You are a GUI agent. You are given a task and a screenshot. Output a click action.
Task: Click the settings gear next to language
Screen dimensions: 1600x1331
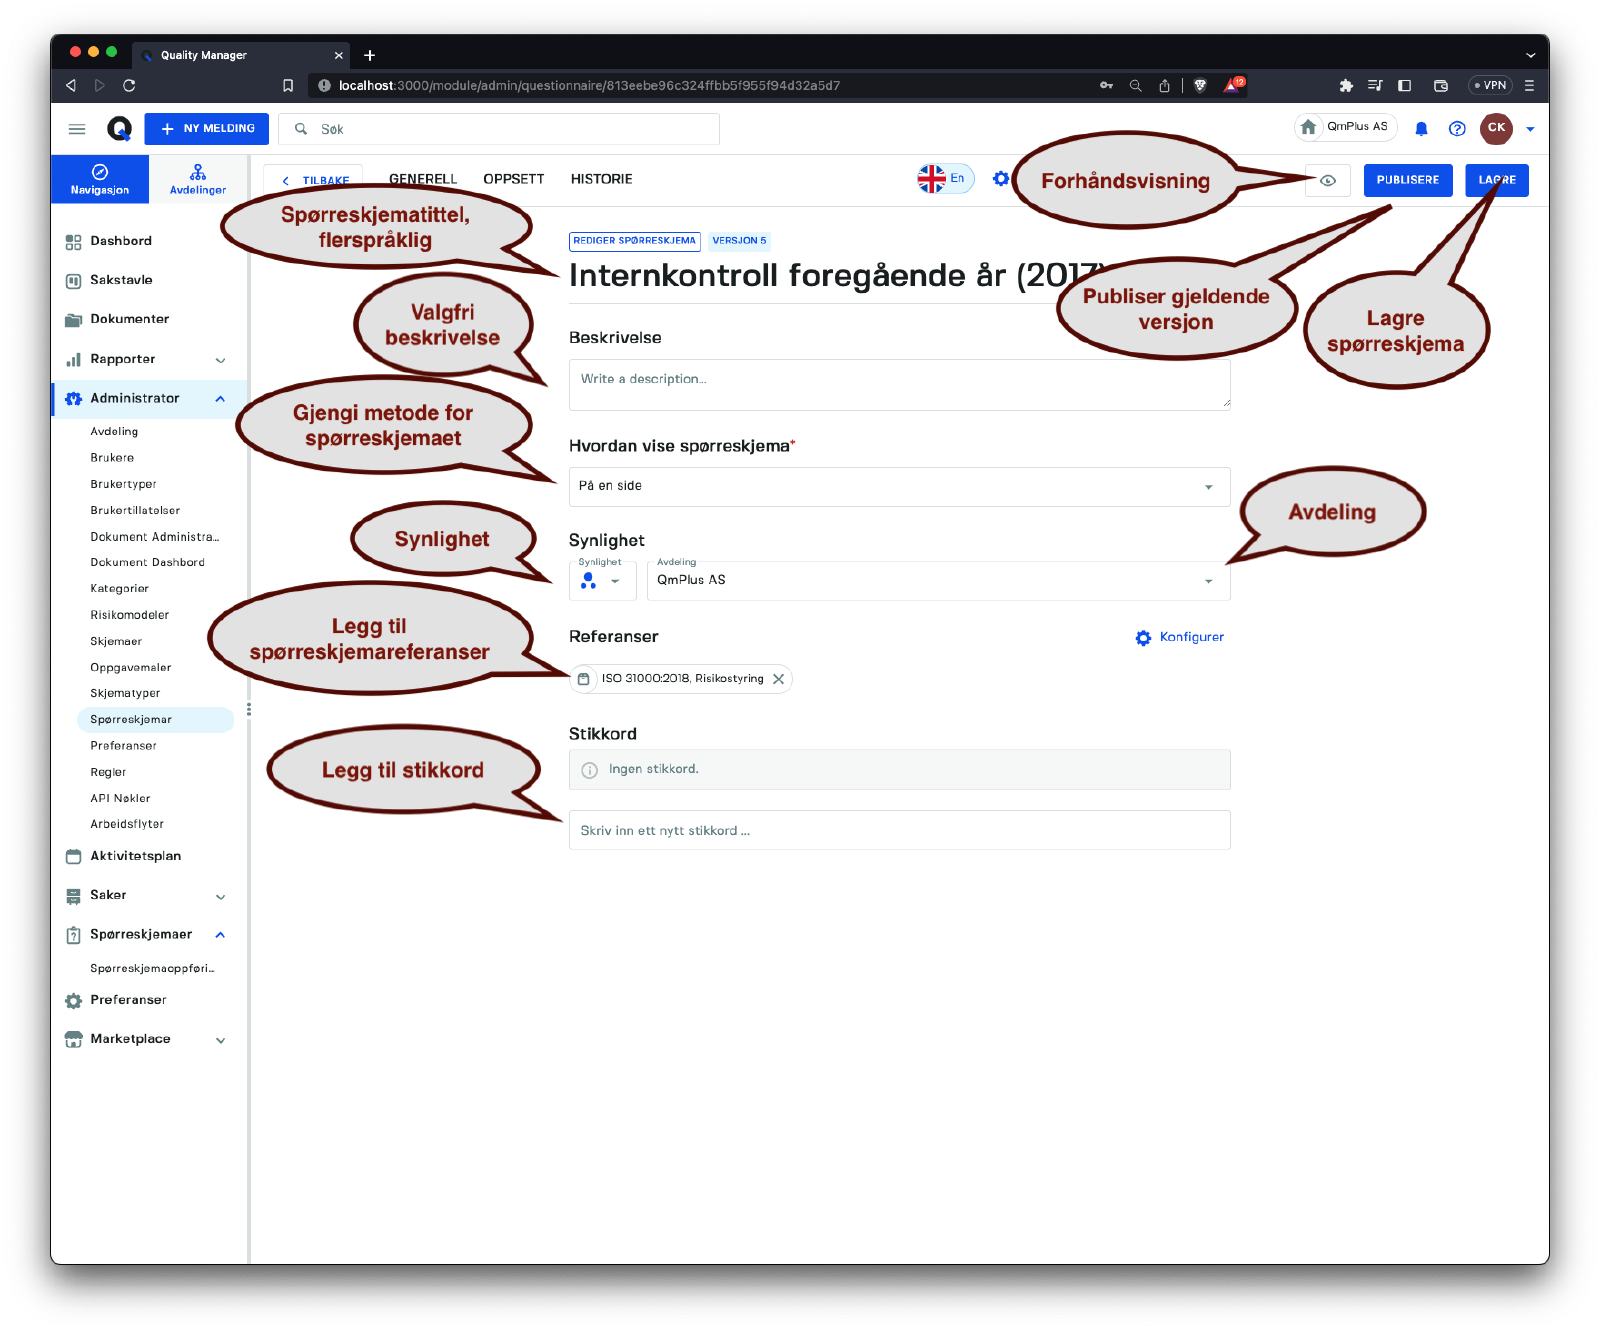tap(1000, 179)
